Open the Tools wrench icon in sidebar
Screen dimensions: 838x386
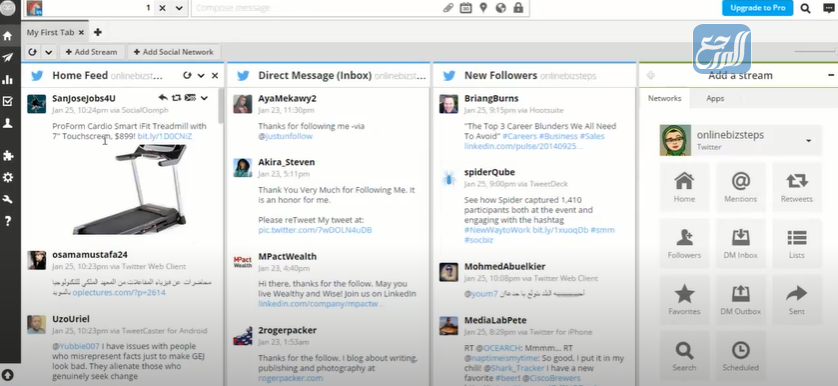click(7, 199)
